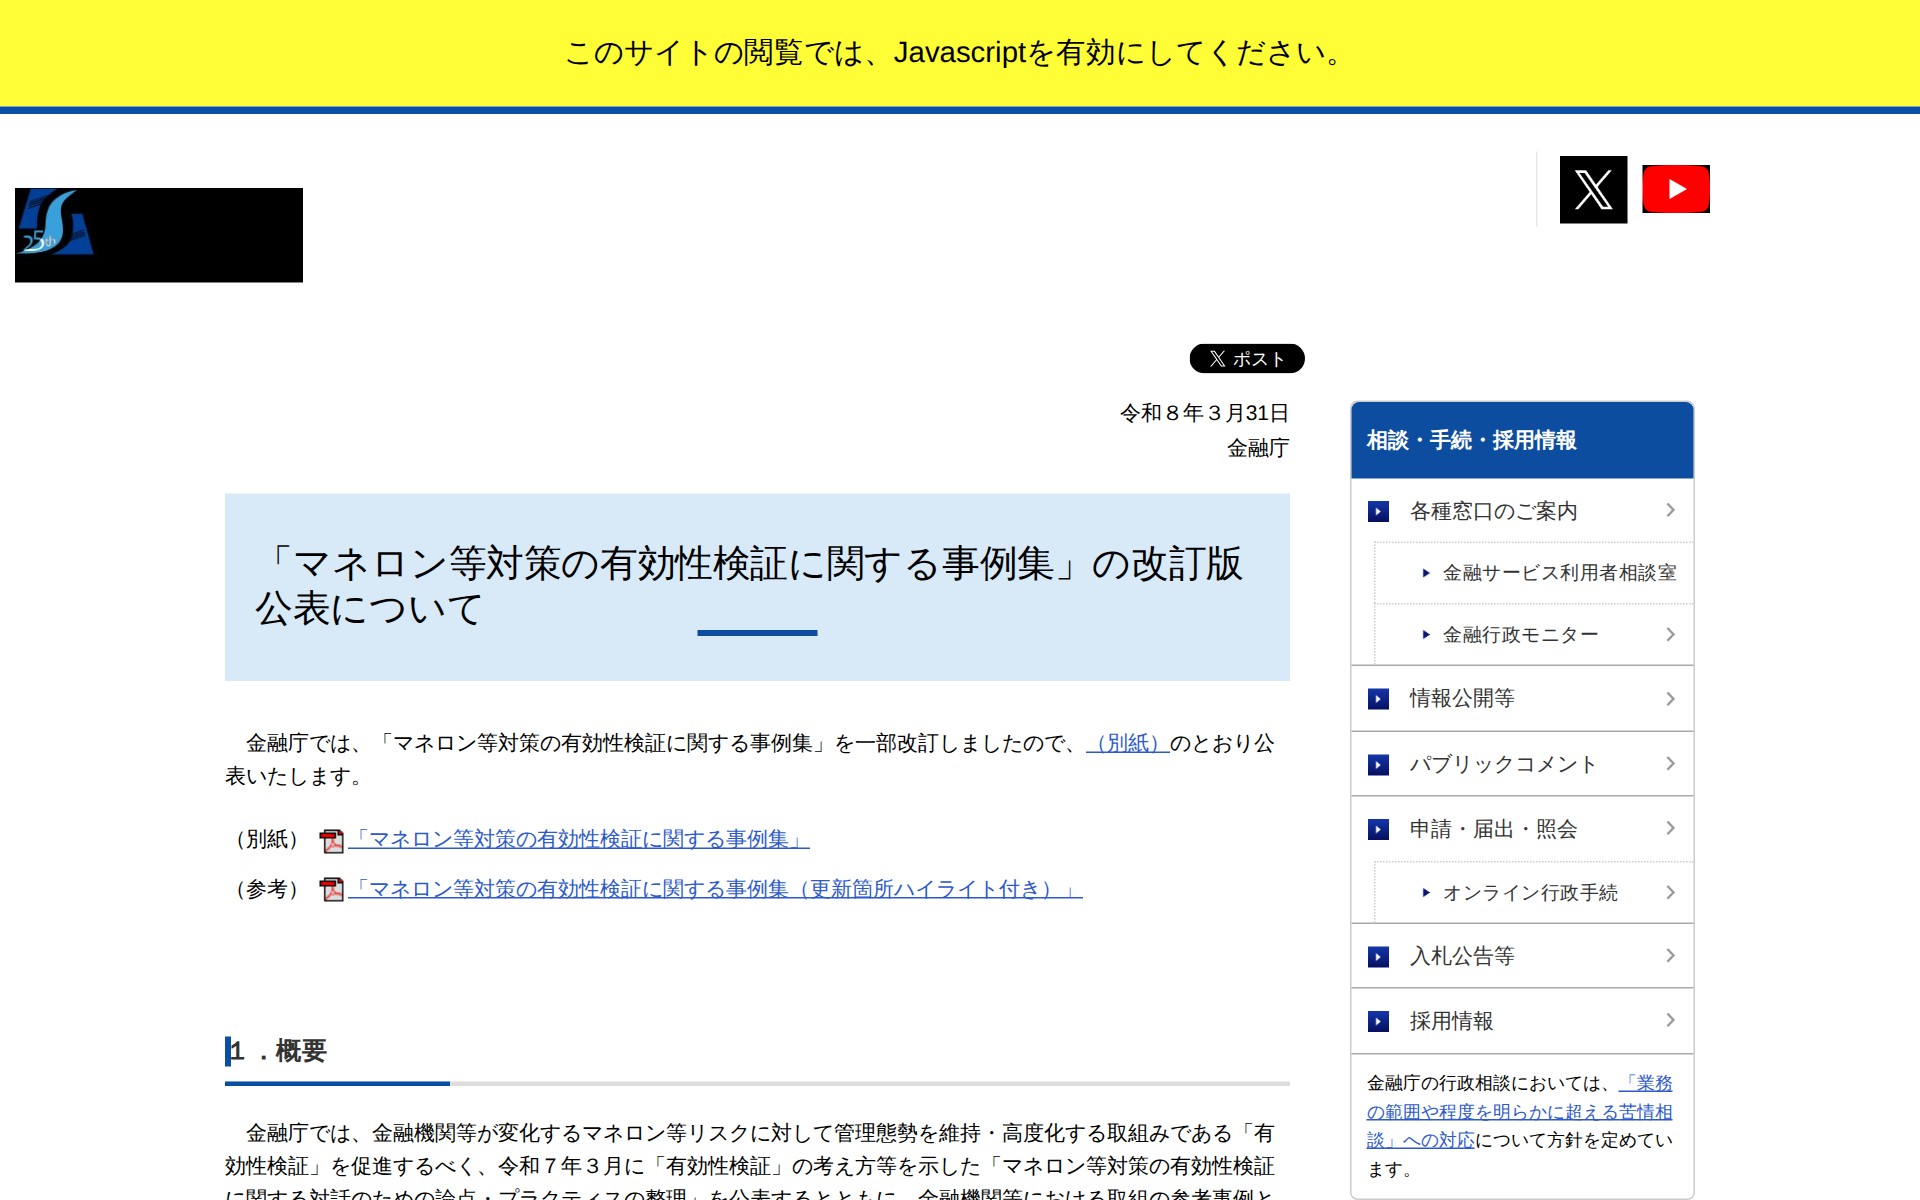Open 金融サービス利用者相談室 submenu item

pyautogui.click(x=1558, y=573)
